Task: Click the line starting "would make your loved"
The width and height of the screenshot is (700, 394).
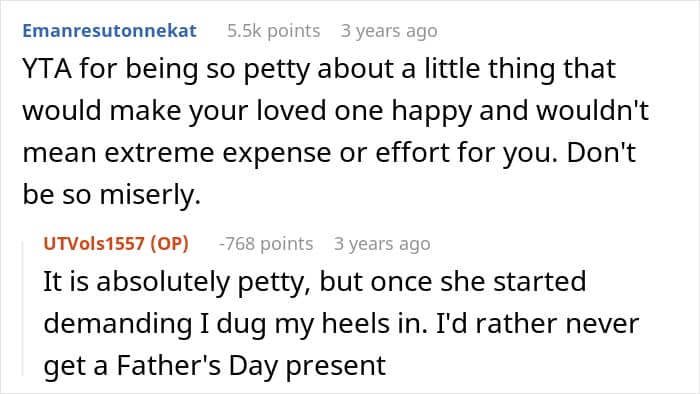Action: point(335,111)
